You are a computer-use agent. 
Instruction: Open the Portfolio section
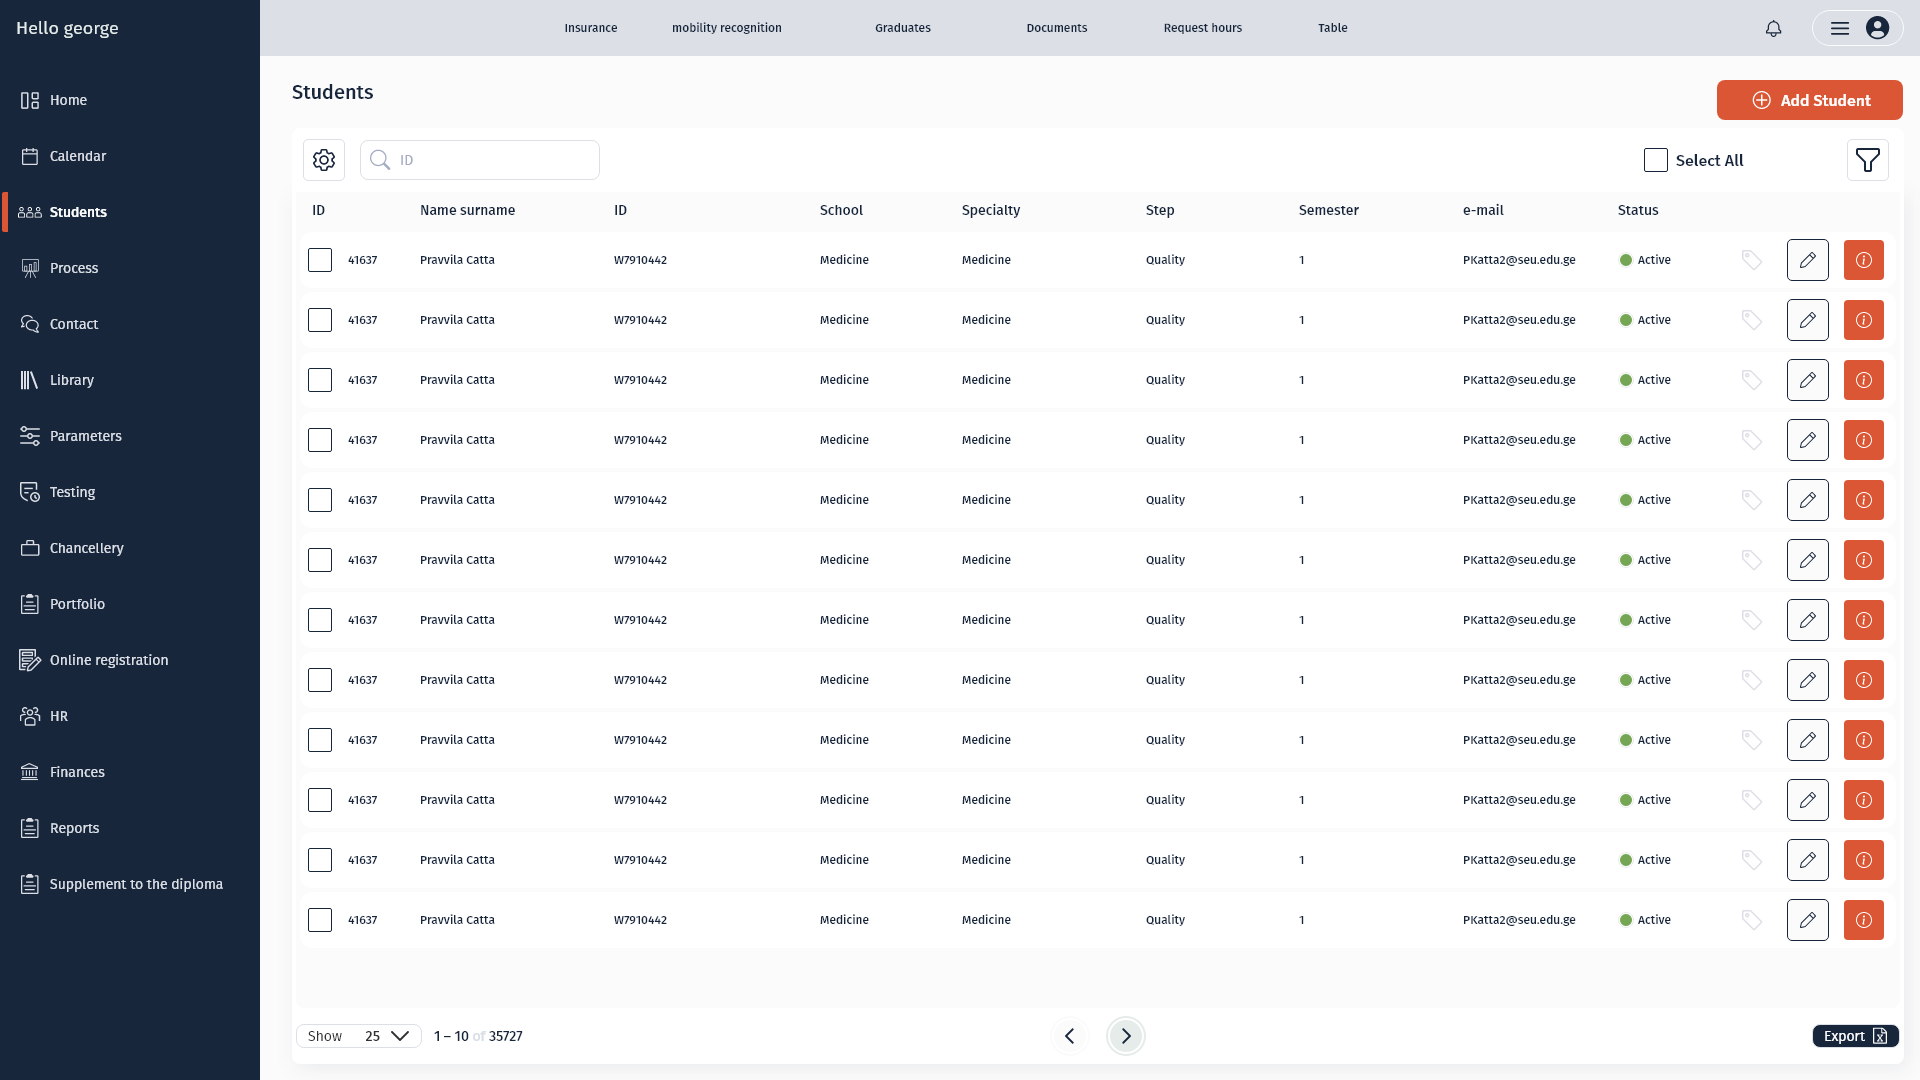pyautogui.click(x=62, y=604)
